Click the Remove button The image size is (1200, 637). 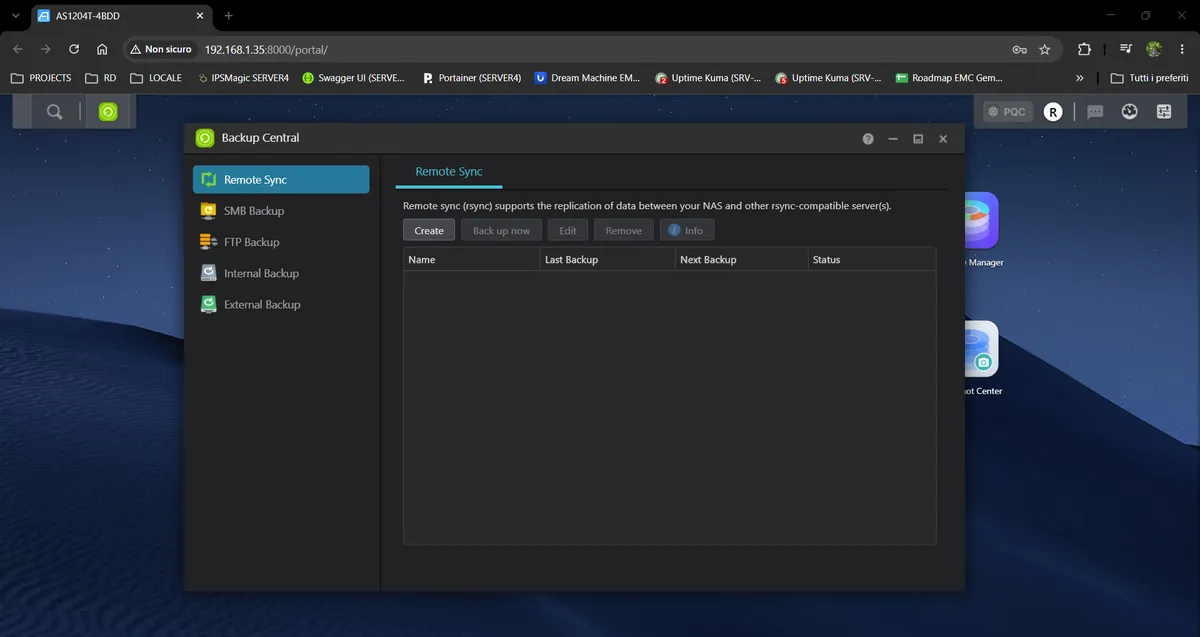(x=624, y=231)
